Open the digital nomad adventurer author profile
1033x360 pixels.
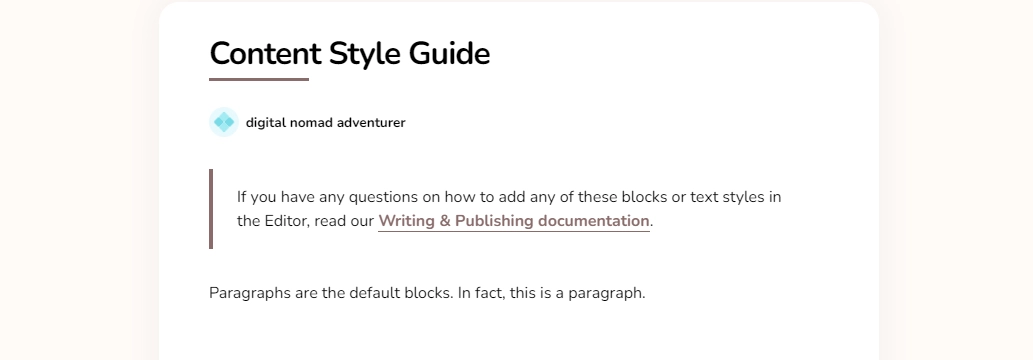click(325, 123)
